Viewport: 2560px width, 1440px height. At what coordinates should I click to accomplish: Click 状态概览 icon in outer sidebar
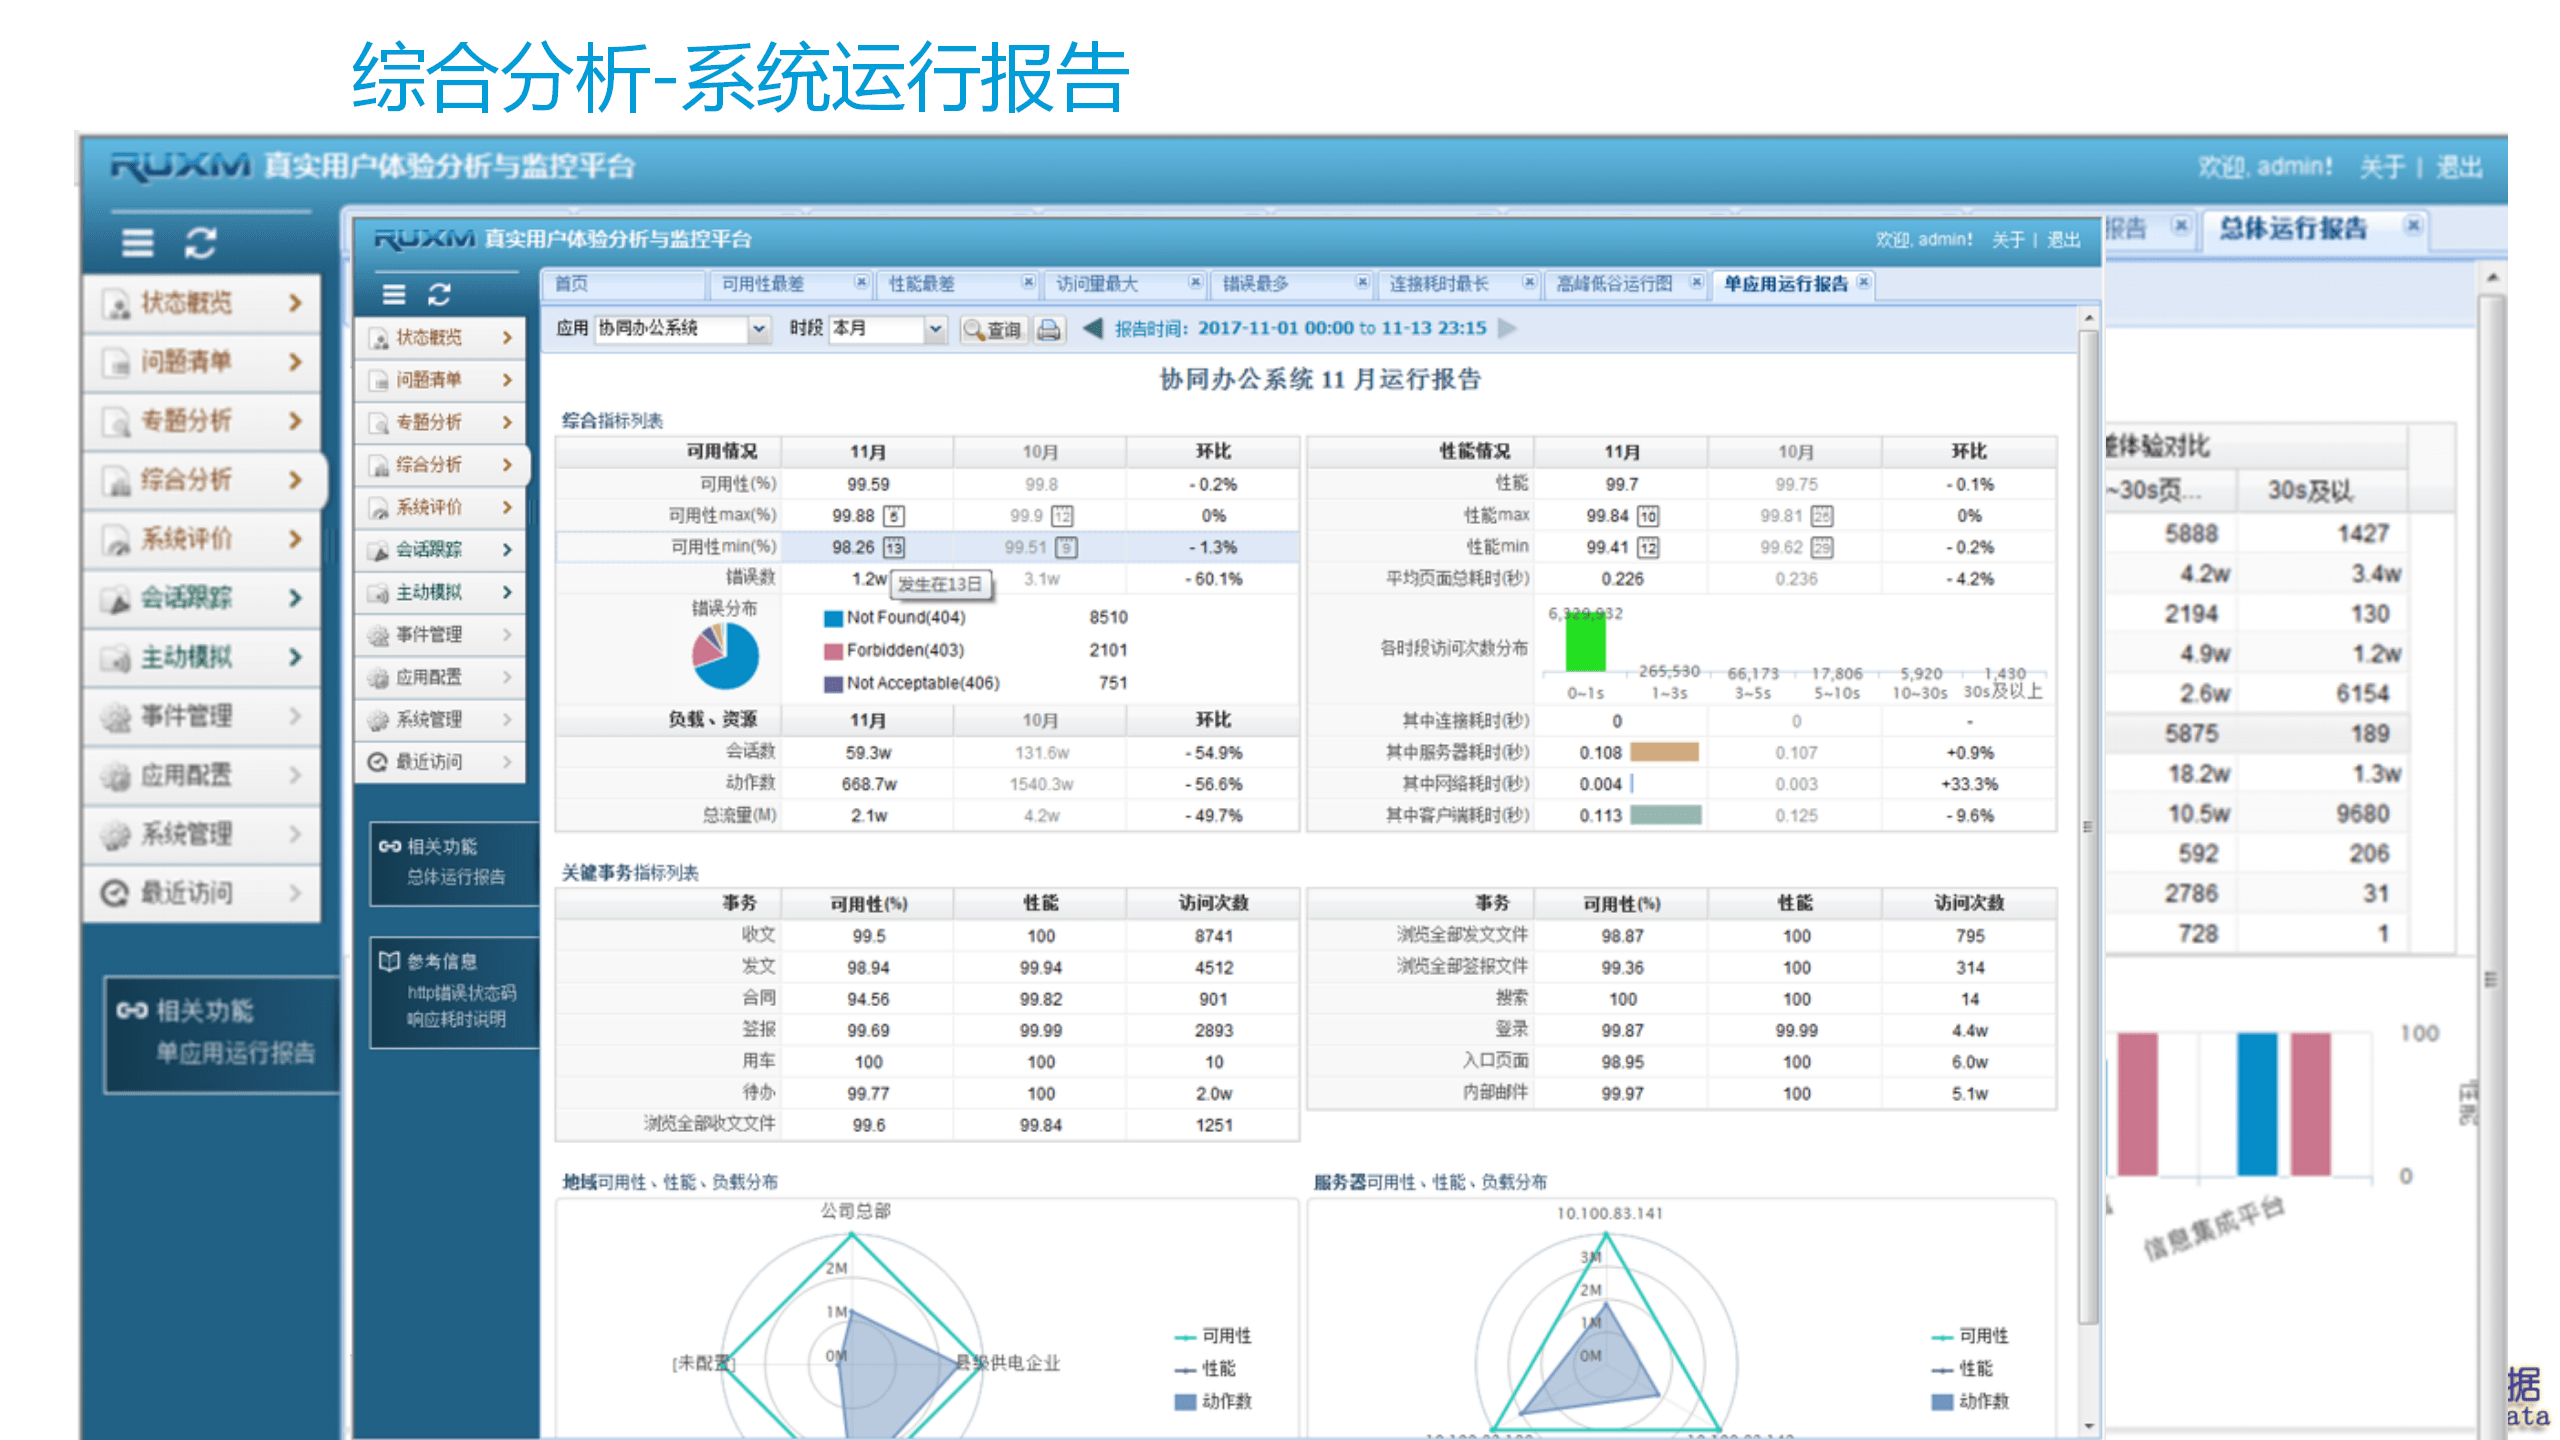point(117,304)
